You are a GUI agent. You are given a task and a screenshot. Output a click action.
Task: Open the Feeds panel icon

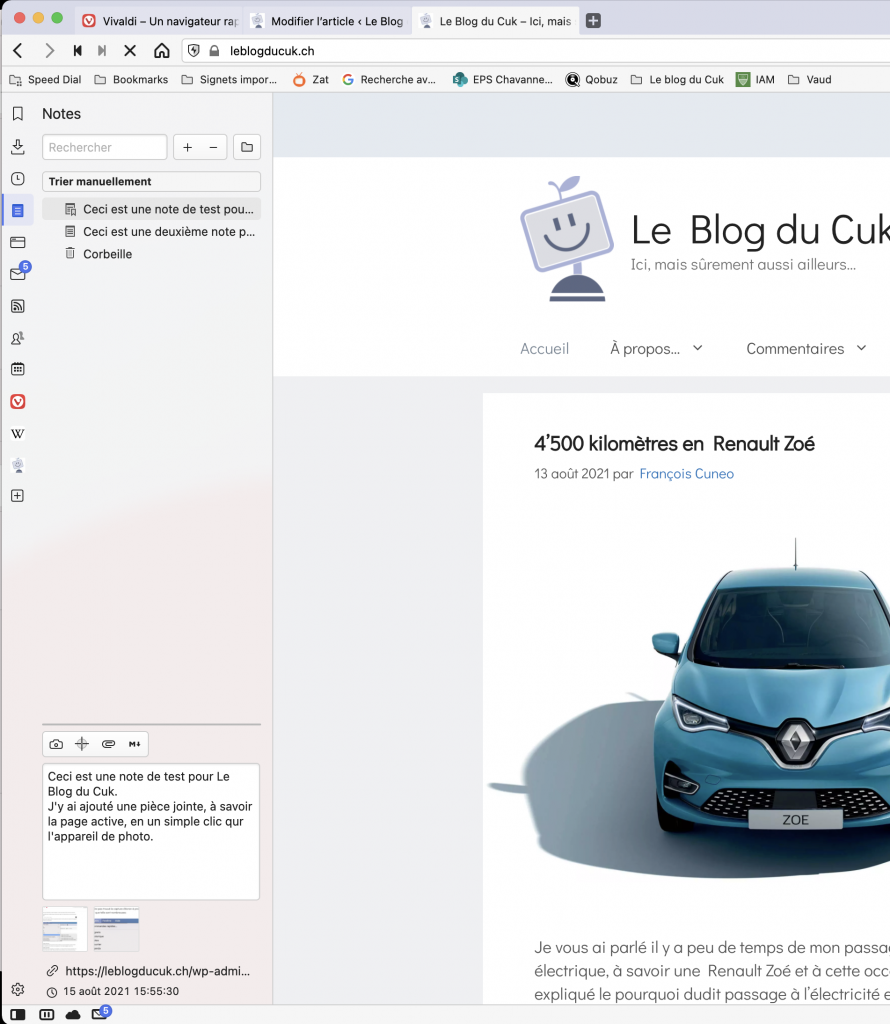pyautogui.click(x=18, y=306)
